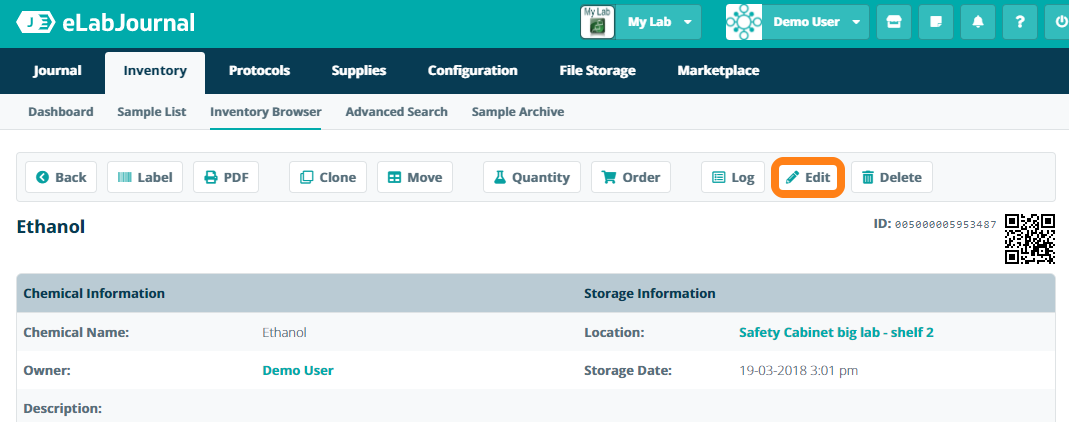Open the marketplace store icon in header

tap(894, 22)
